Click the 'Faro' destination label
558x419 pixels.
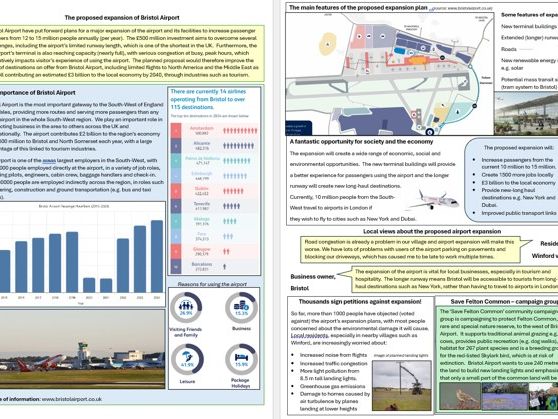coord(202,234)
